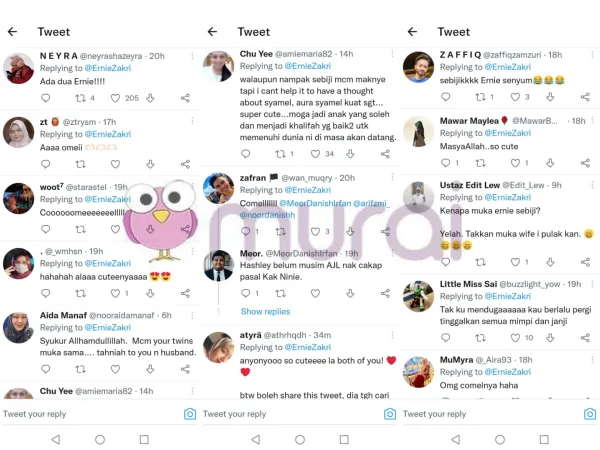Toggle like on Meor's Hashley tweet
The image size is (600, 450).
click(x=315, y=293)
